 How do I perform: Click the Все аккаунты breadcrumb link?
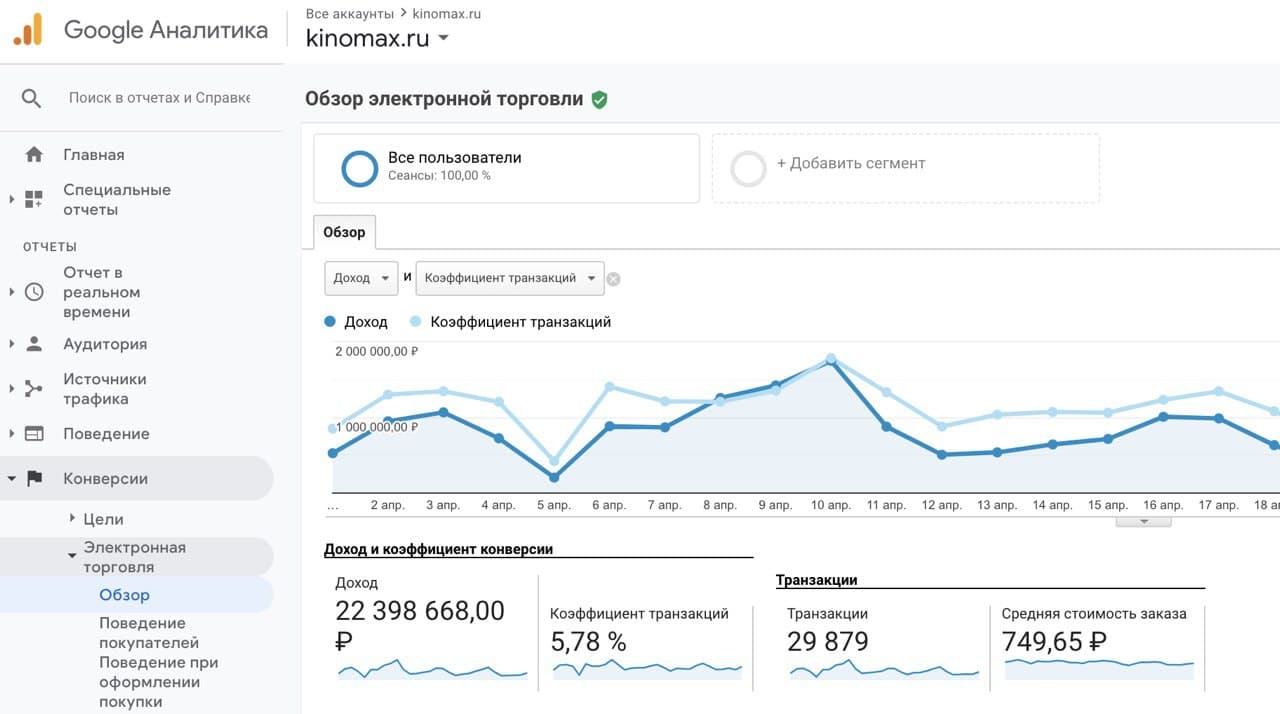coord(348,14)
